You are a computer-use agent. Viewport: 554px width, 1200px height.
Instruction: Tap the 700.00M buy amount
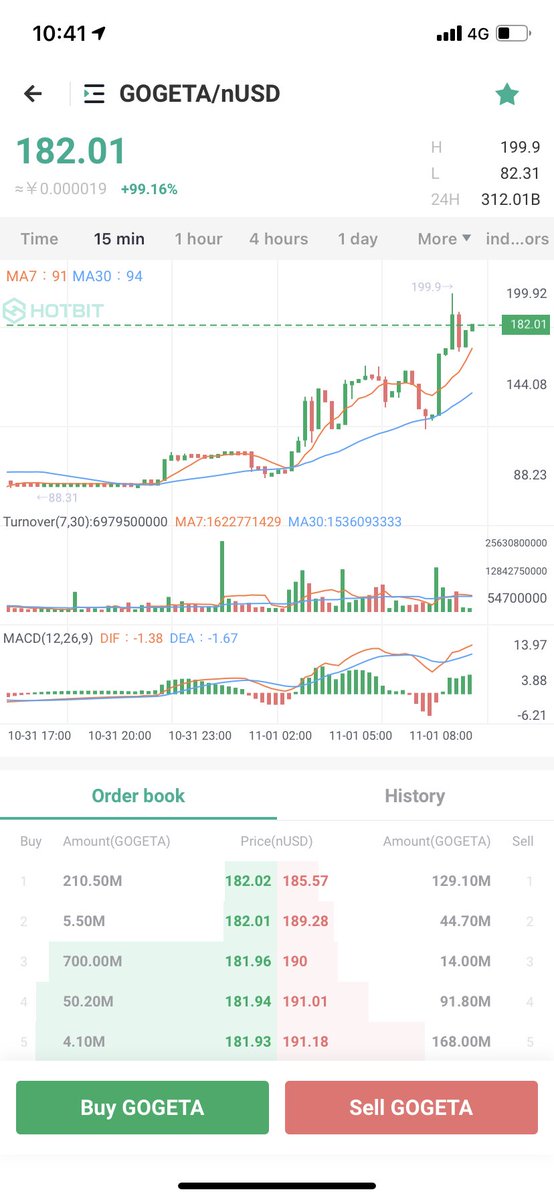(x=92, y=961)
